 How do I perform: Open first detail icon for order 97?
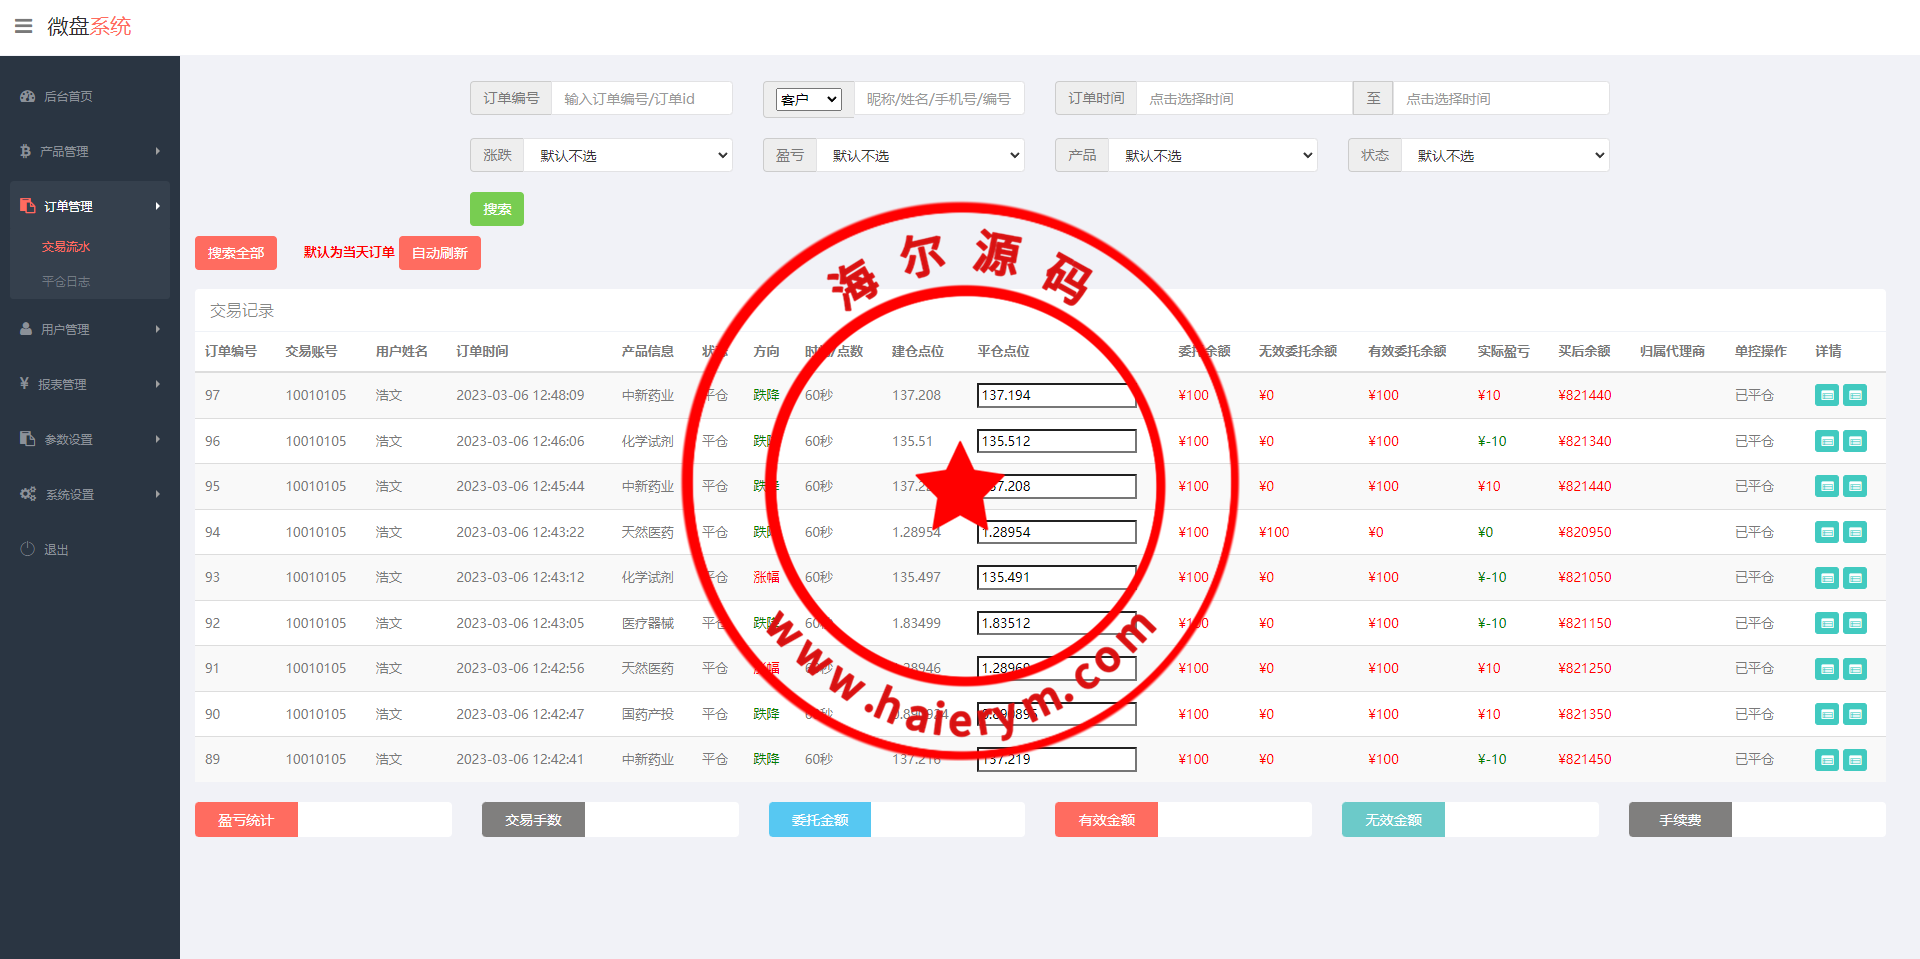[1826, 396]
